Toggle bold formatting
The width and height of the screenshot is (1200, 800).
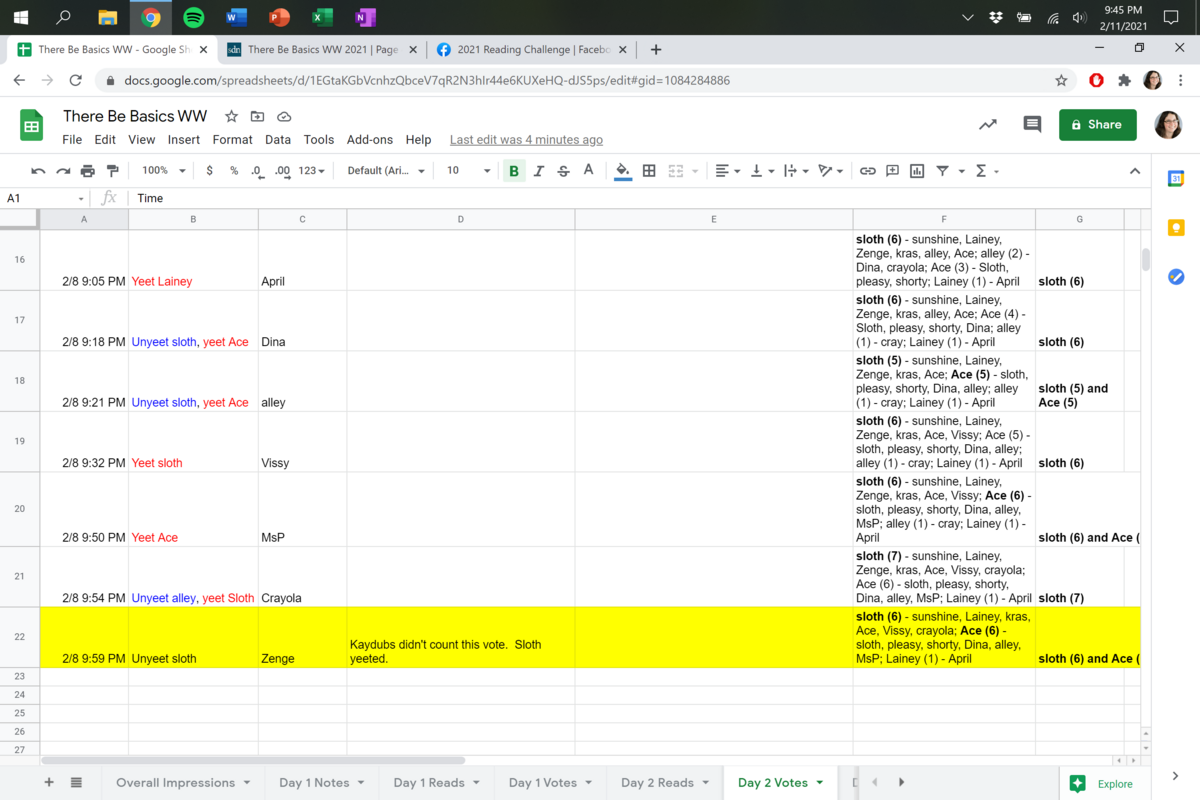tap(514, 171)
